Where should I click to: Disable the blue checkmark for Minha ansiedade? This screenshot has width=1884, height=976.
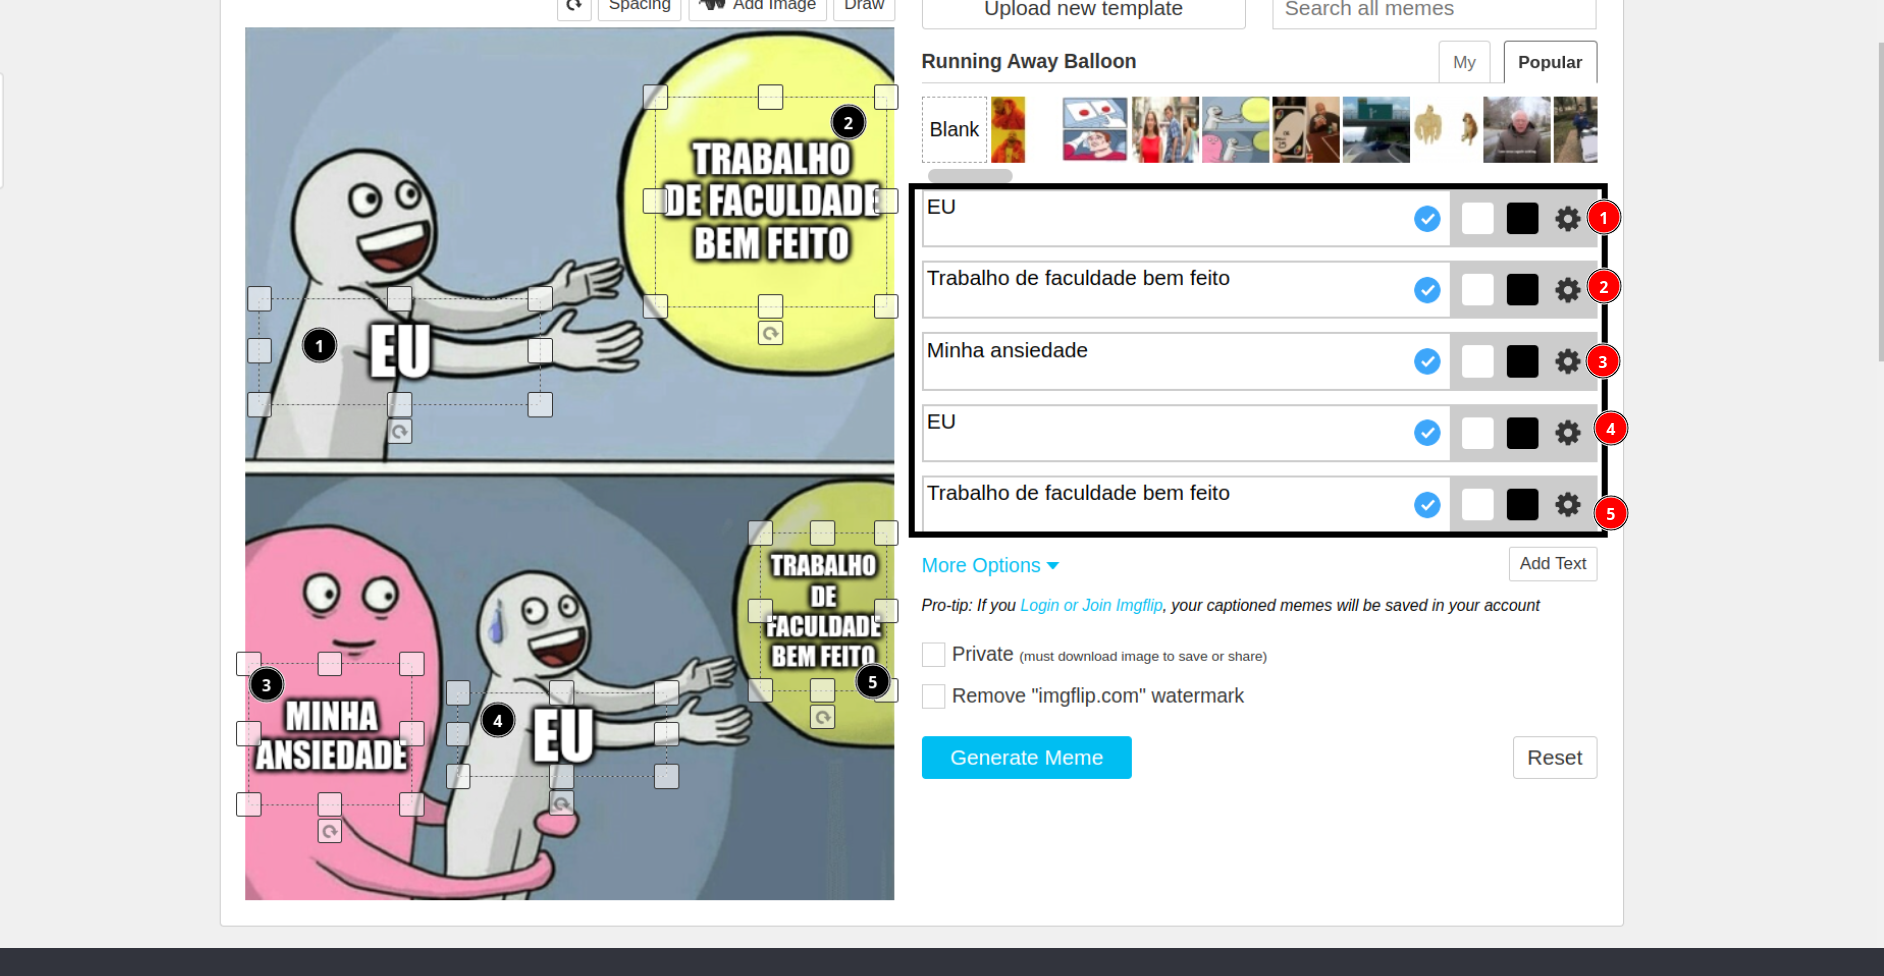tap(1427, 362)
